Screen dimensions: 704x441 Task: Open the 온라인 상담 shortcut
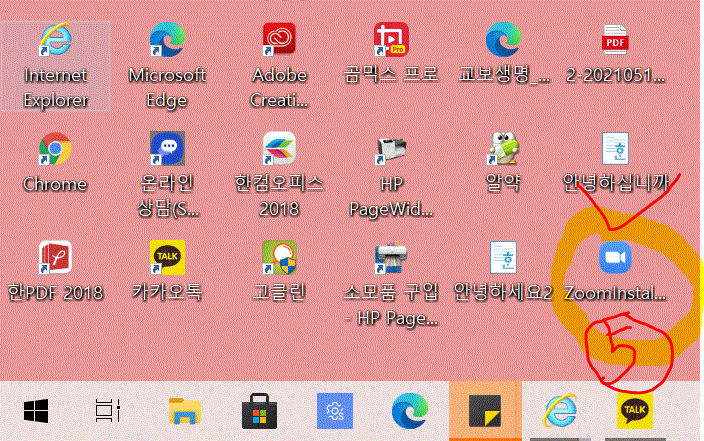pyautogui.click(x=167, y=175)
